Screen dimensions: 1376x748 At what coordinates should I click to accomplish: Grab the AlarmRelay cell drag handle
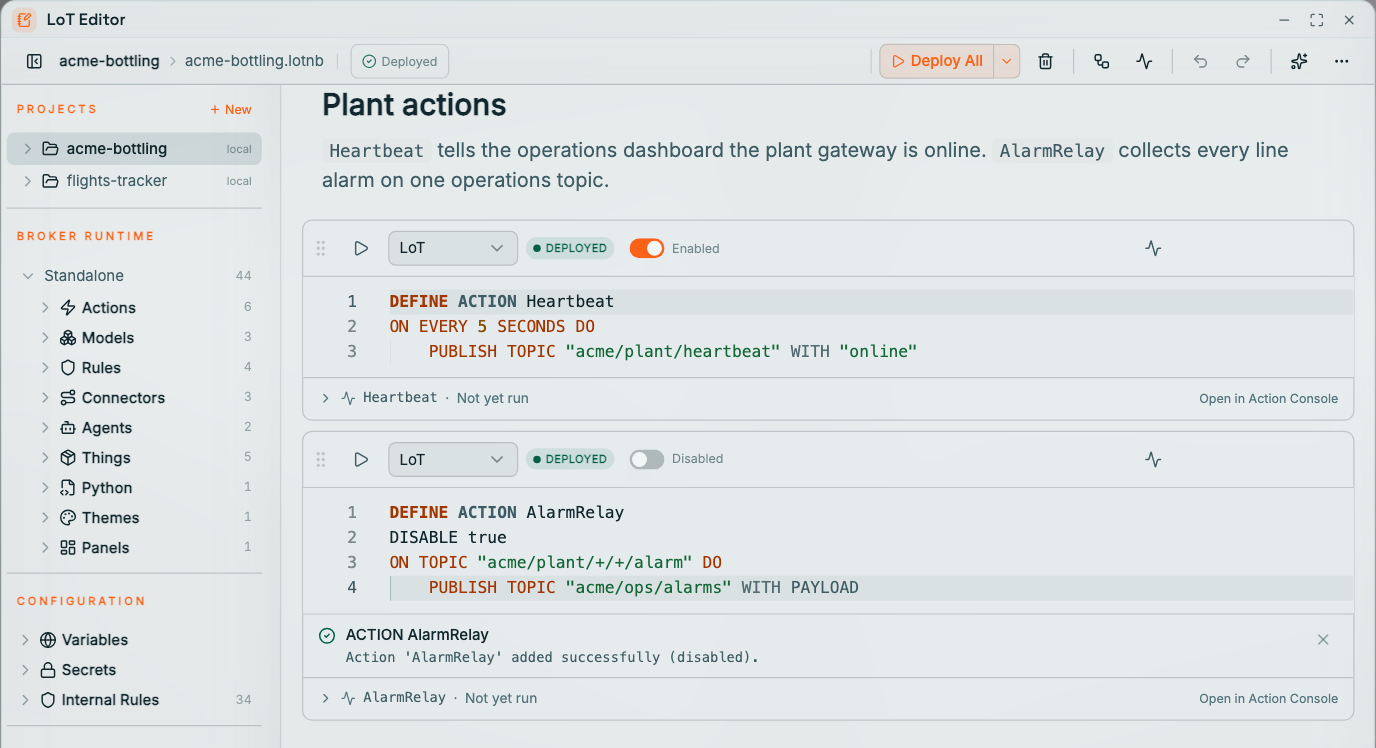[321, 459]
